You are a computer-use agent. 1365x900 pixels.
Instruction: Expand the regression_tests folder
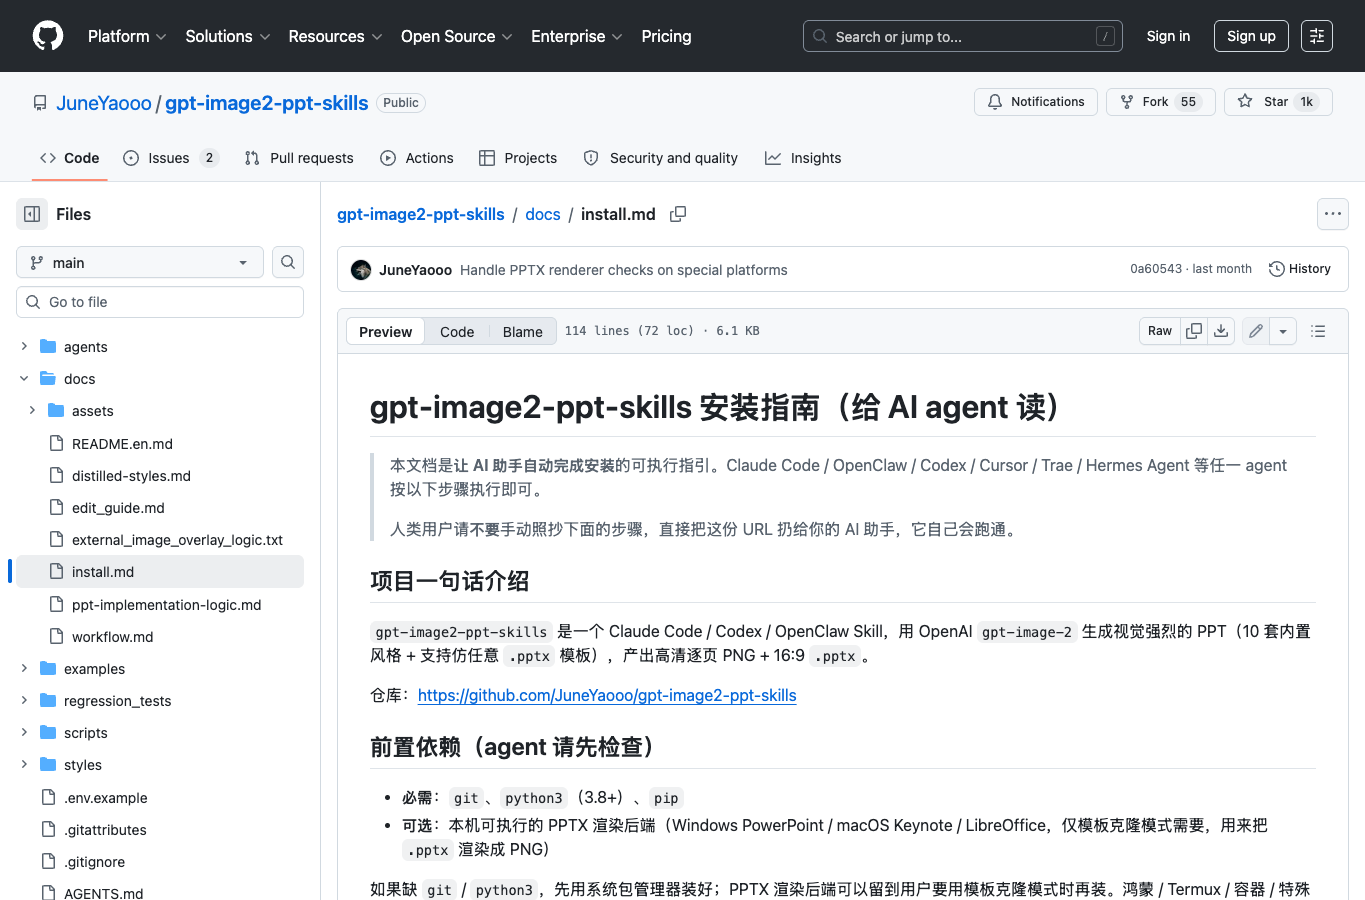click(24, 700)
